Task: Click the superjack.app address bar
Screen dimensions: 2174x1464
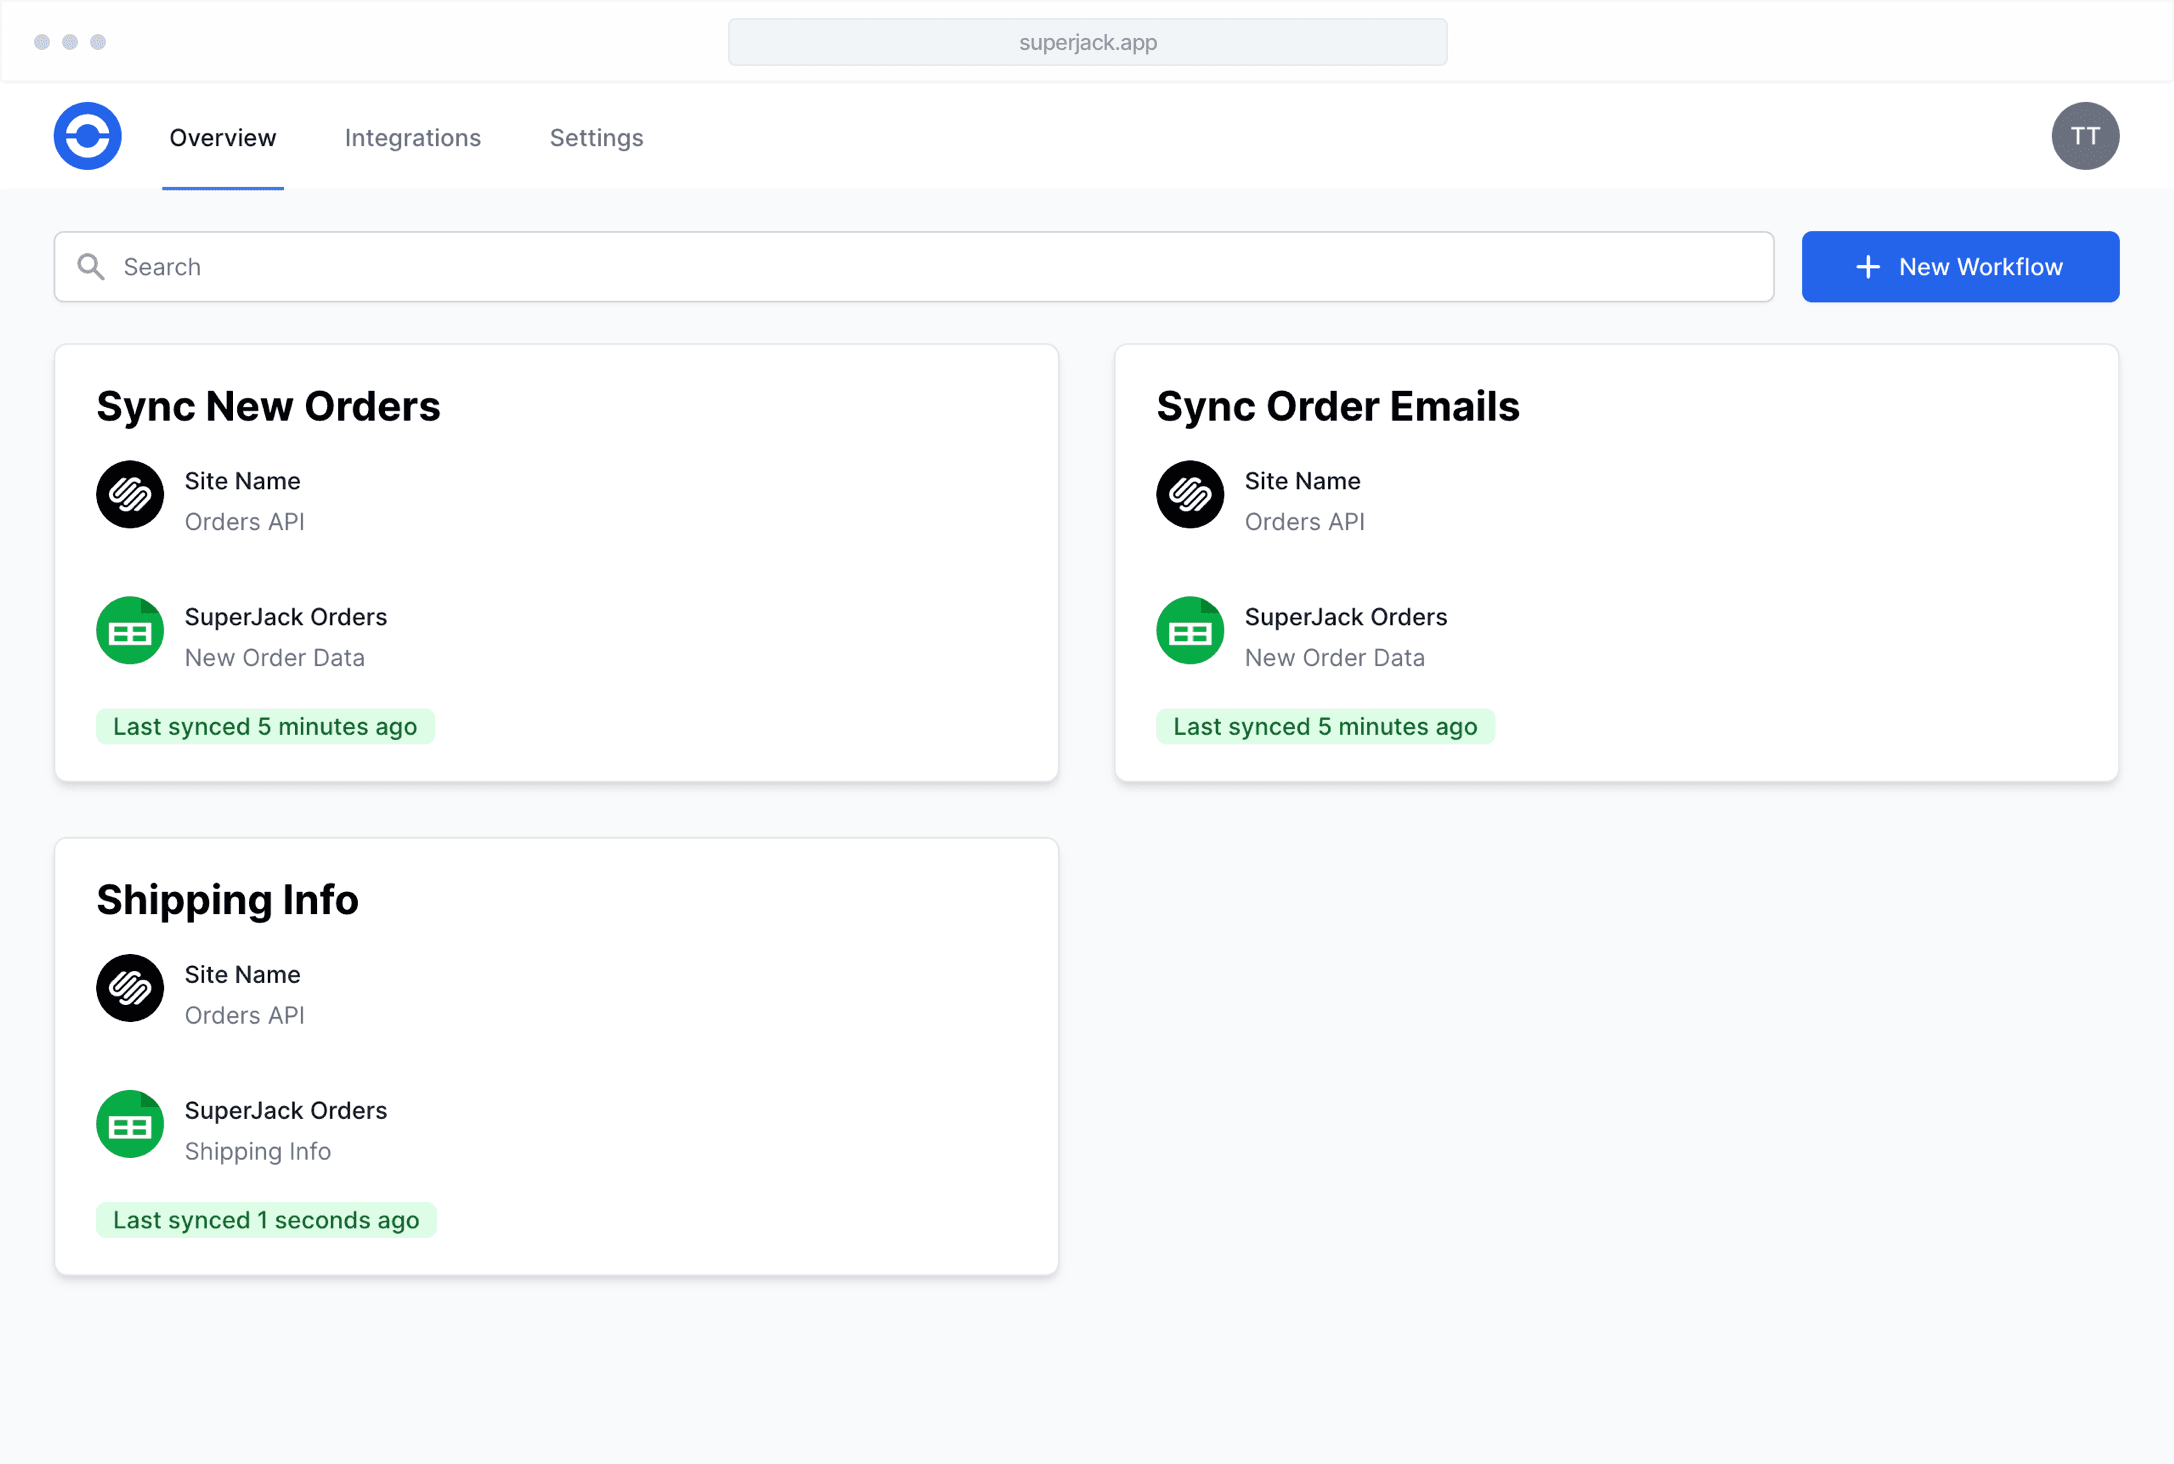Action: [1087, 42]
